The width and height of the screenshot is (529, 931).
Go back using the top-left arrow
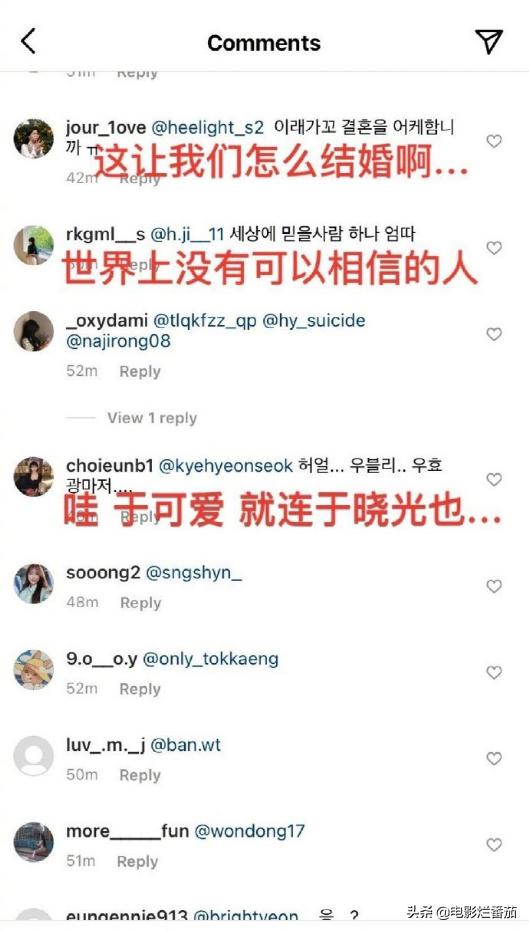[x=28, y=41]
